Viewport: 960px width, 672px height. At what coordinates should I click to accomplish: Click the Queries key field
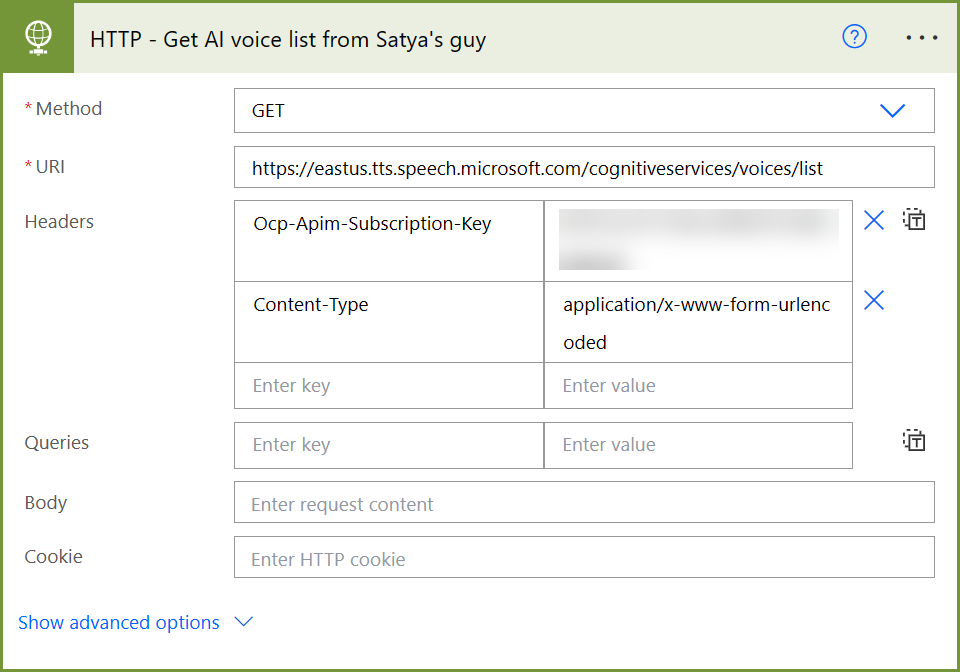(x=389, y=444)
